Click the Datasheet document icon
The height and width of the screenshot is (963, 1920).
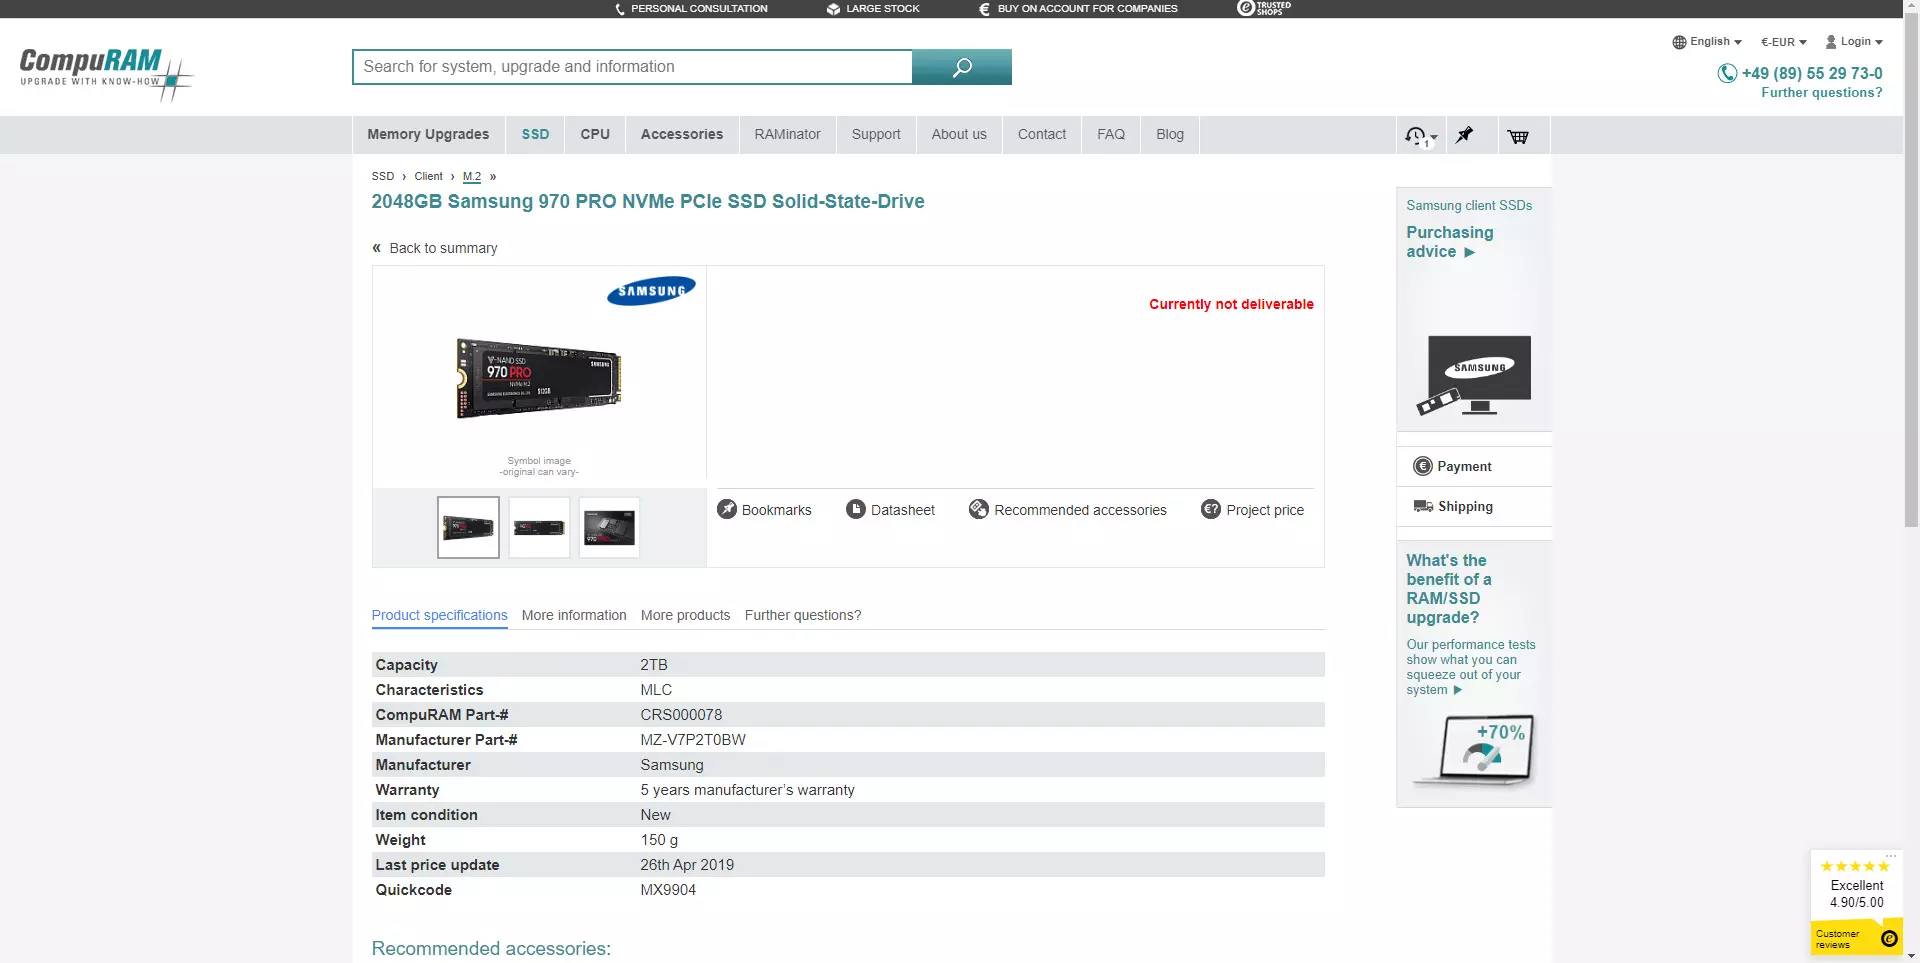coord(856,509)
